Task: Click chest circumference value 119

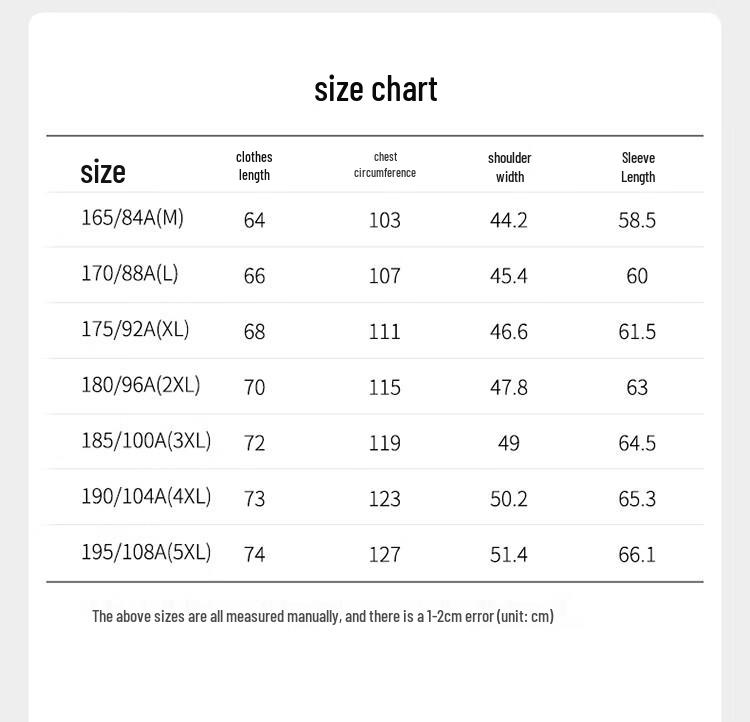Action: (x=385, y=443)
